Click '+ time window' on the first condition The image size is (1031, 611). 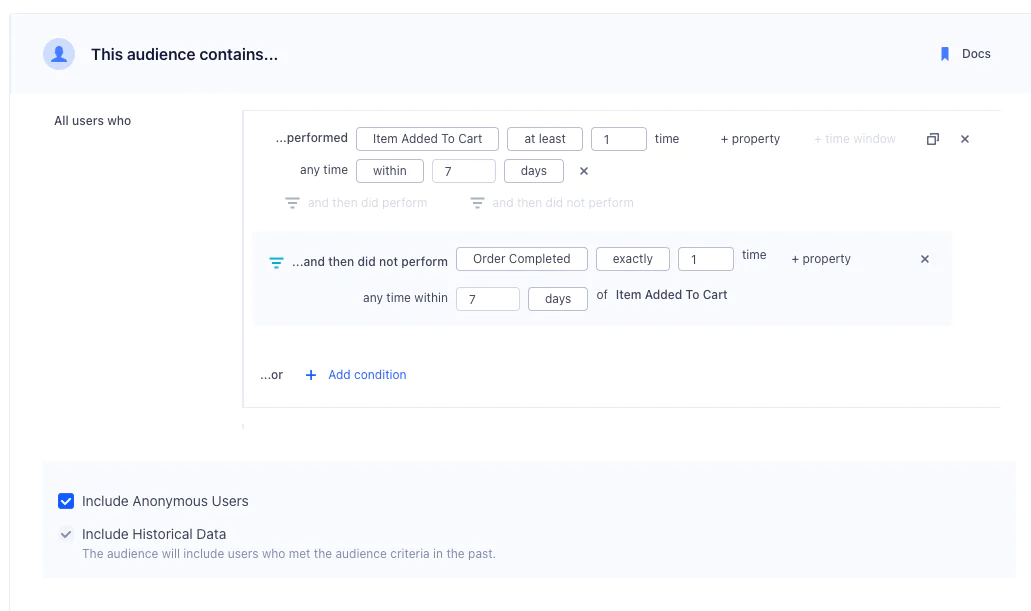click(x=854, y=139)
